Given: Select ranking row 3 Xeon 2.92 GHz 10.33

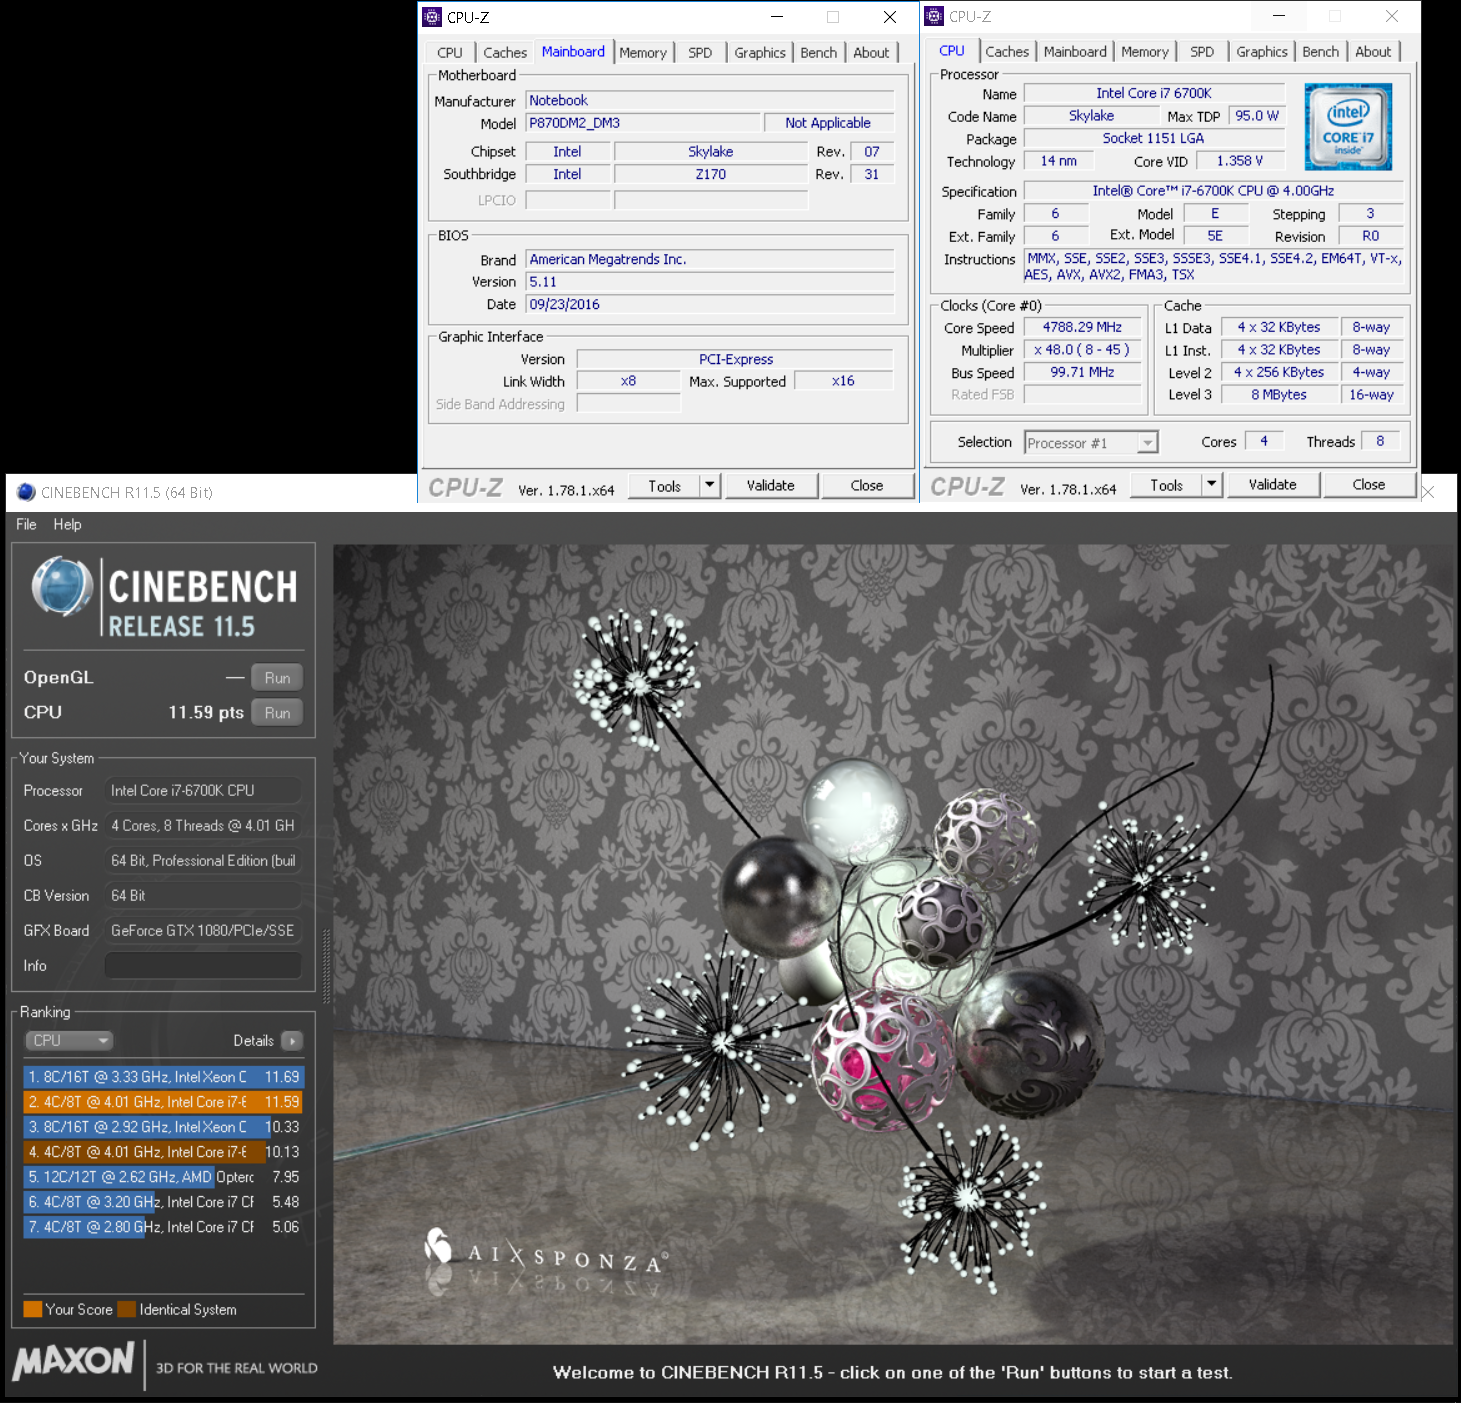Looking at the screenshot, I should click(163, 1127).
